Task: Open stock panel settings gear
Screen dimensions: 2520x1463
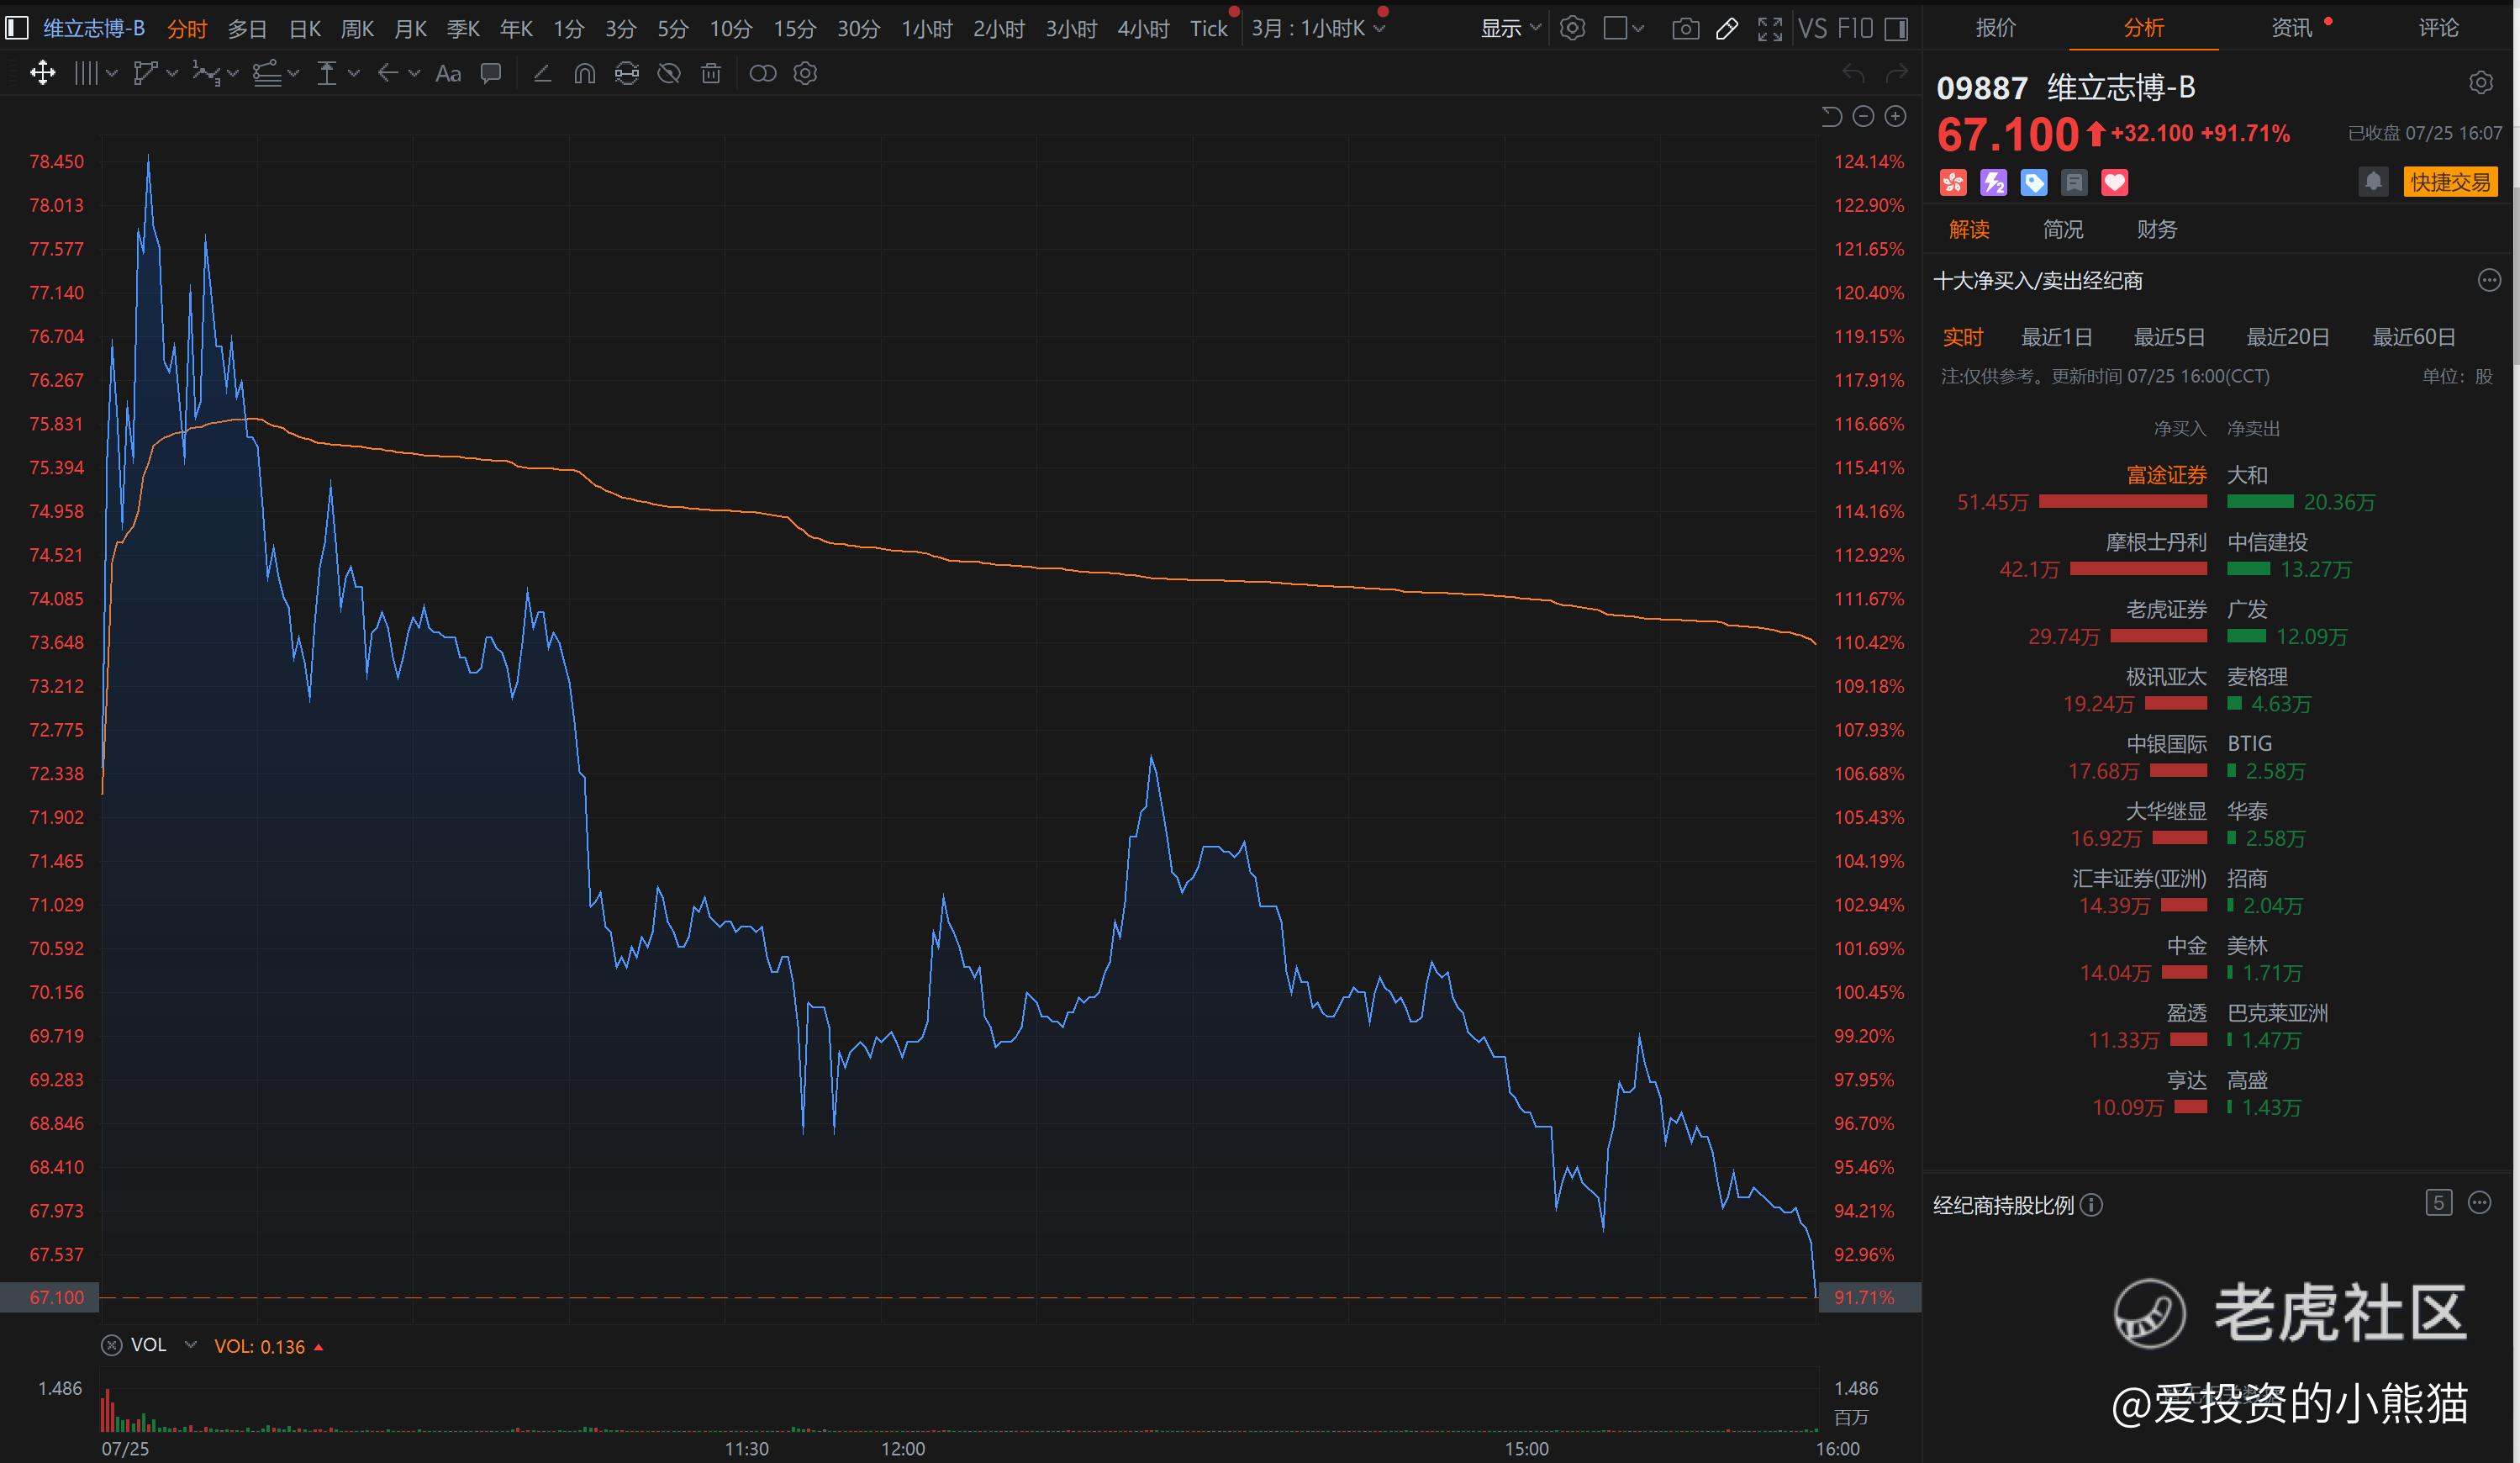Action: (x=2481, y=83)
